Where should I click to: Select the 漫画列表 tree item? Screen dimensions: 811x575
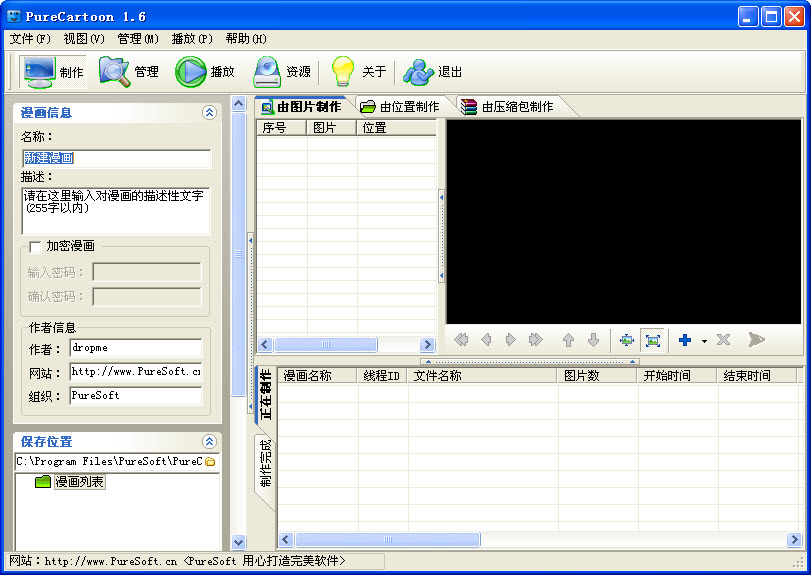[79, 482]
